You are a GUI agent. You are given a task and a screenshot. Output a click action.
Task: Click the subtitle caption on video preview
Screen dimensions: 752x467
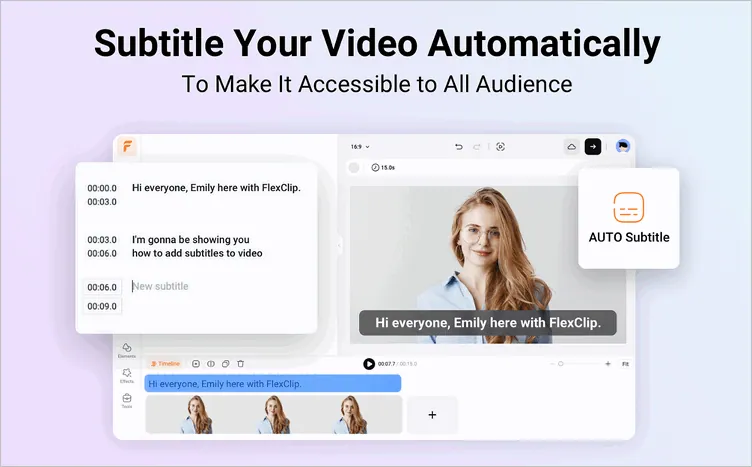488,323
